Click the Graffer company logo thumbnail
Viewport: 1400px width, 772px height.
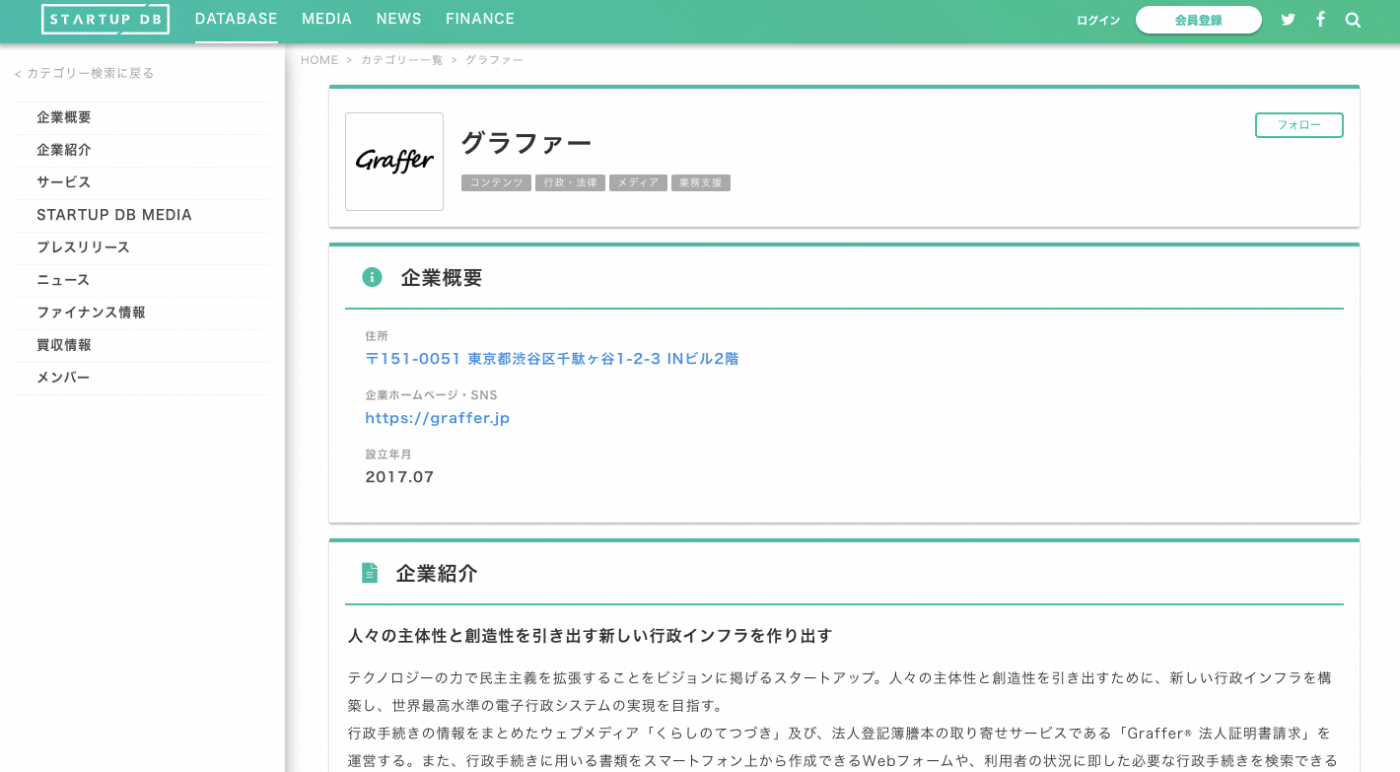pos(394,161)
